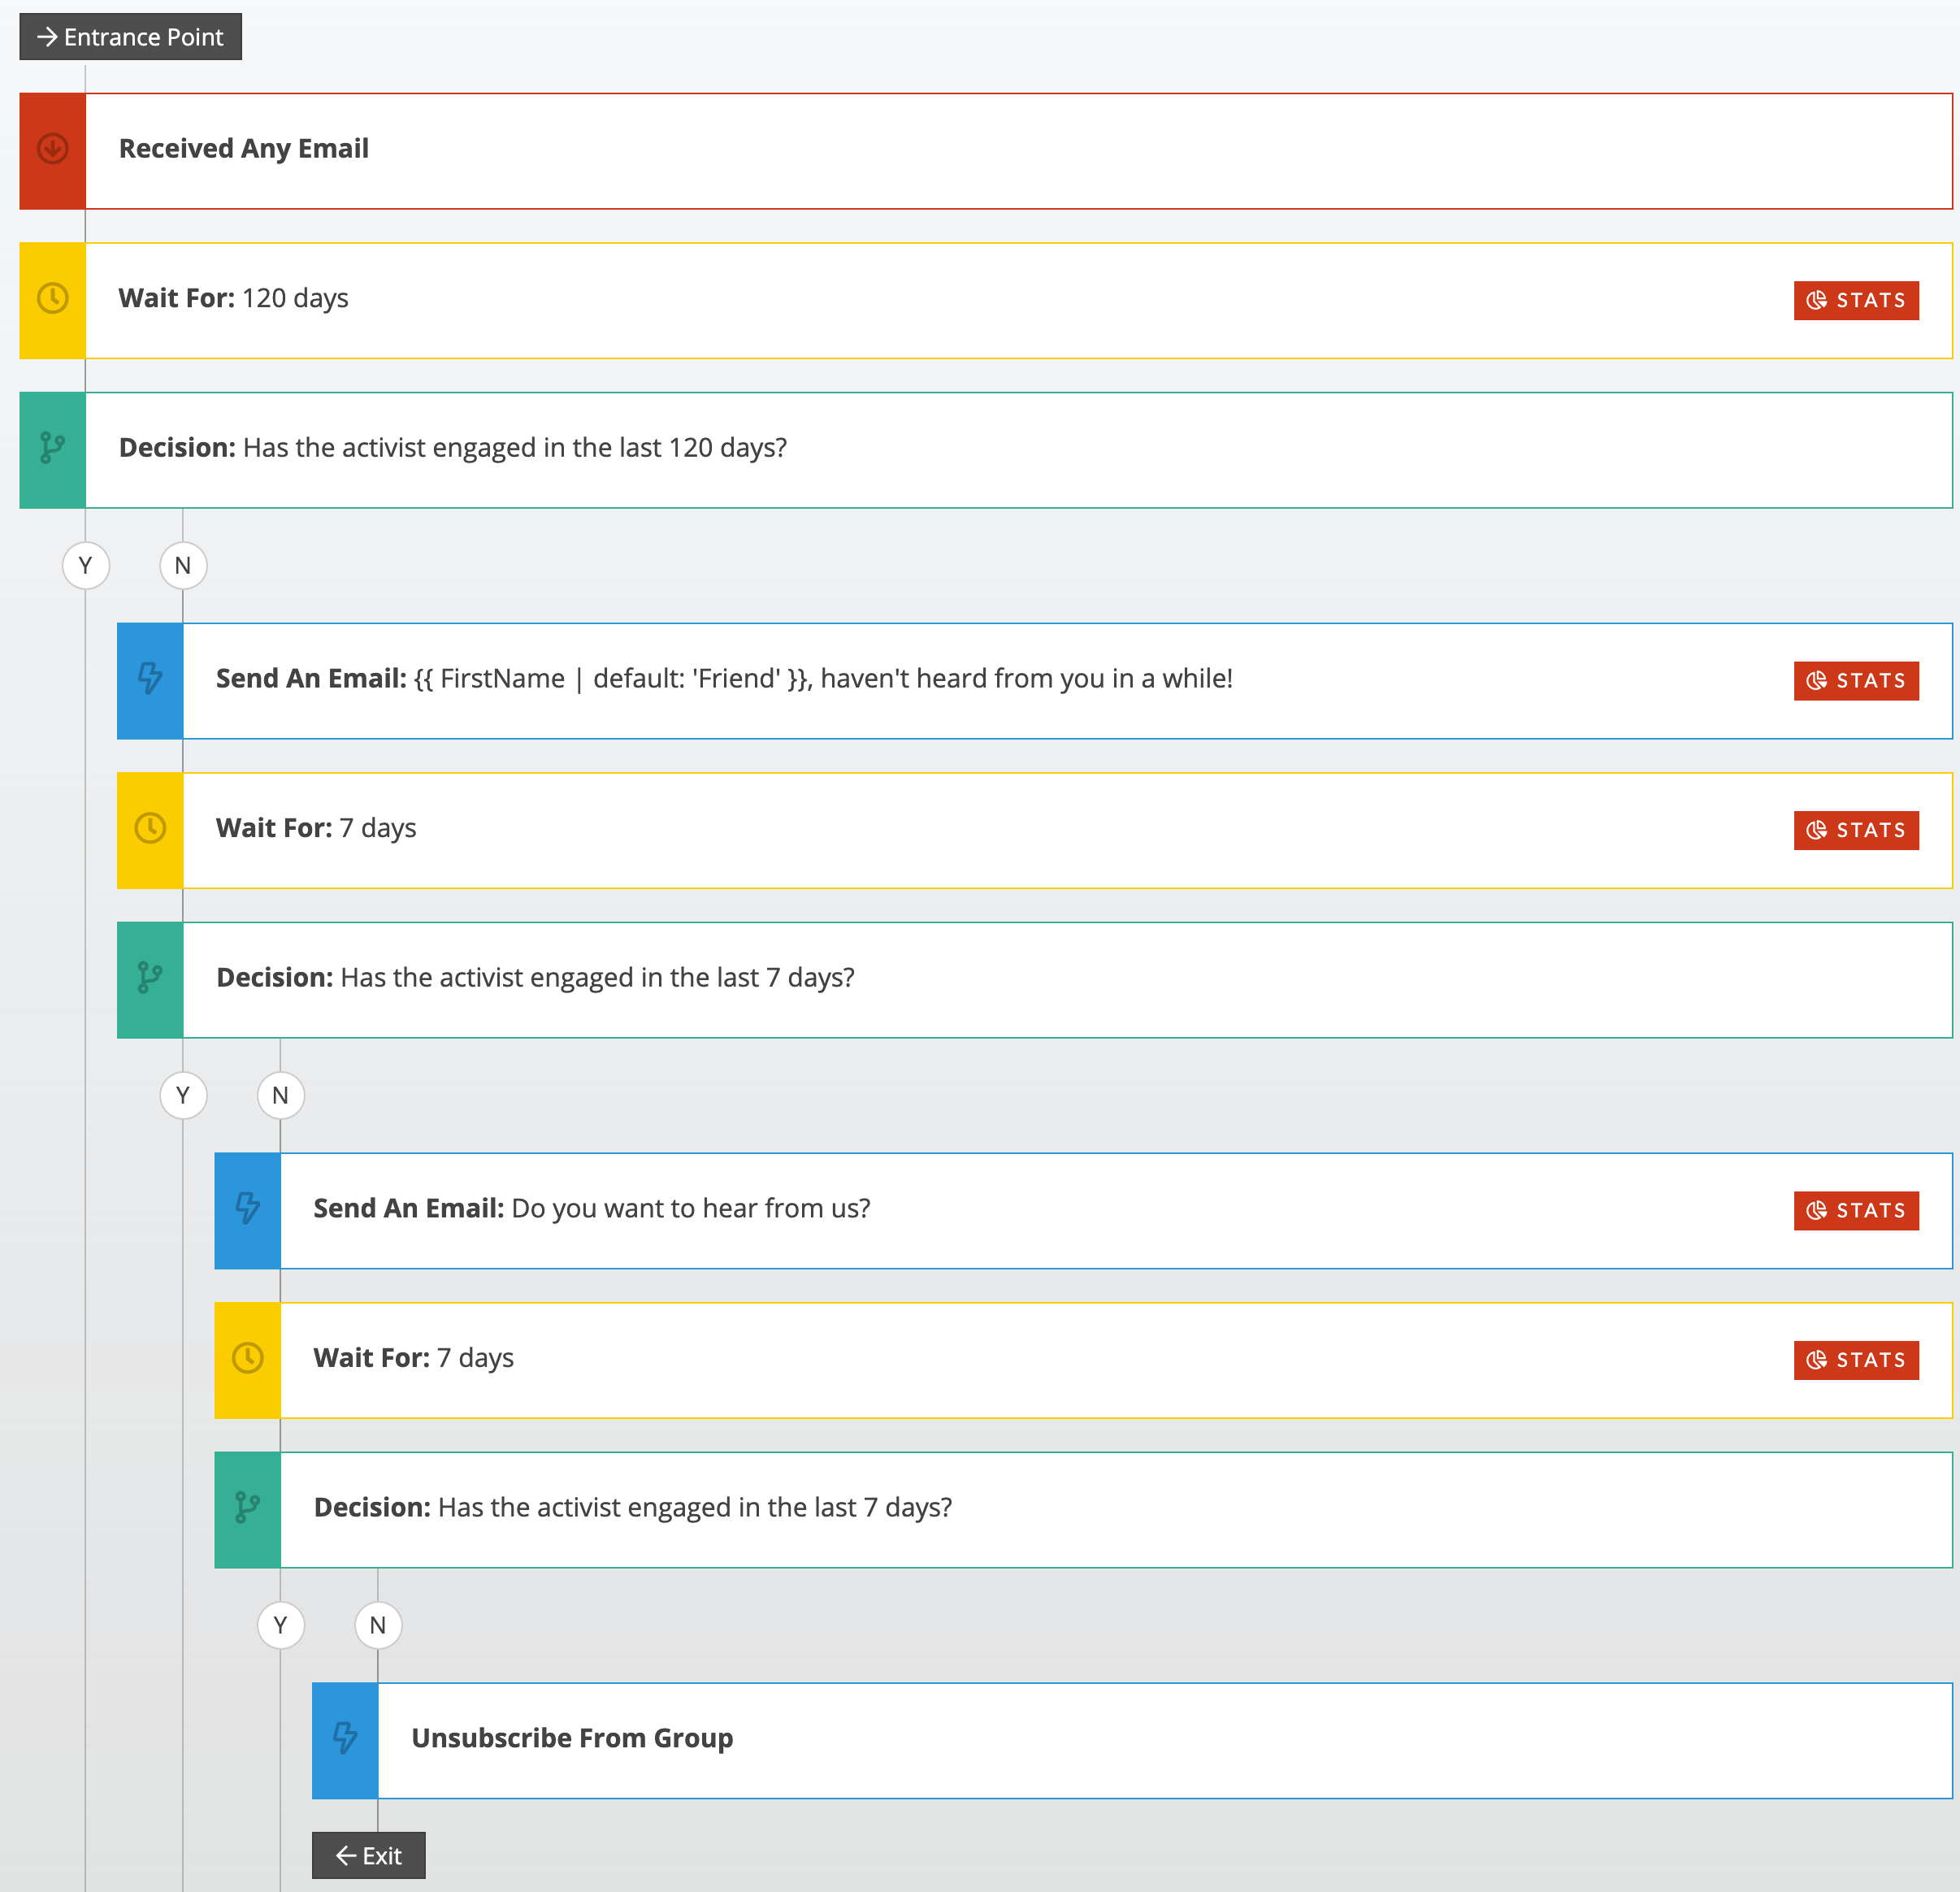Open decision 'engaged in the last 120 days?'
This screenshot has width=1960, height=1892.
tap(986, 450)
